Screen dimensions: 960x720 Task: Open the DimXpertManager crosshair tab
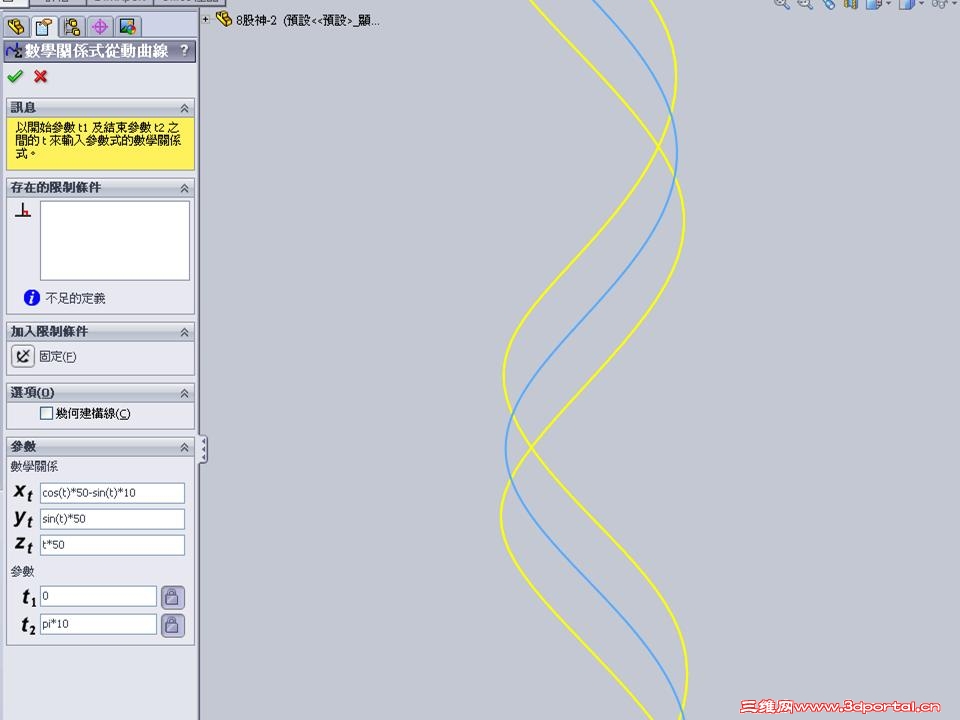coord(100,26)
